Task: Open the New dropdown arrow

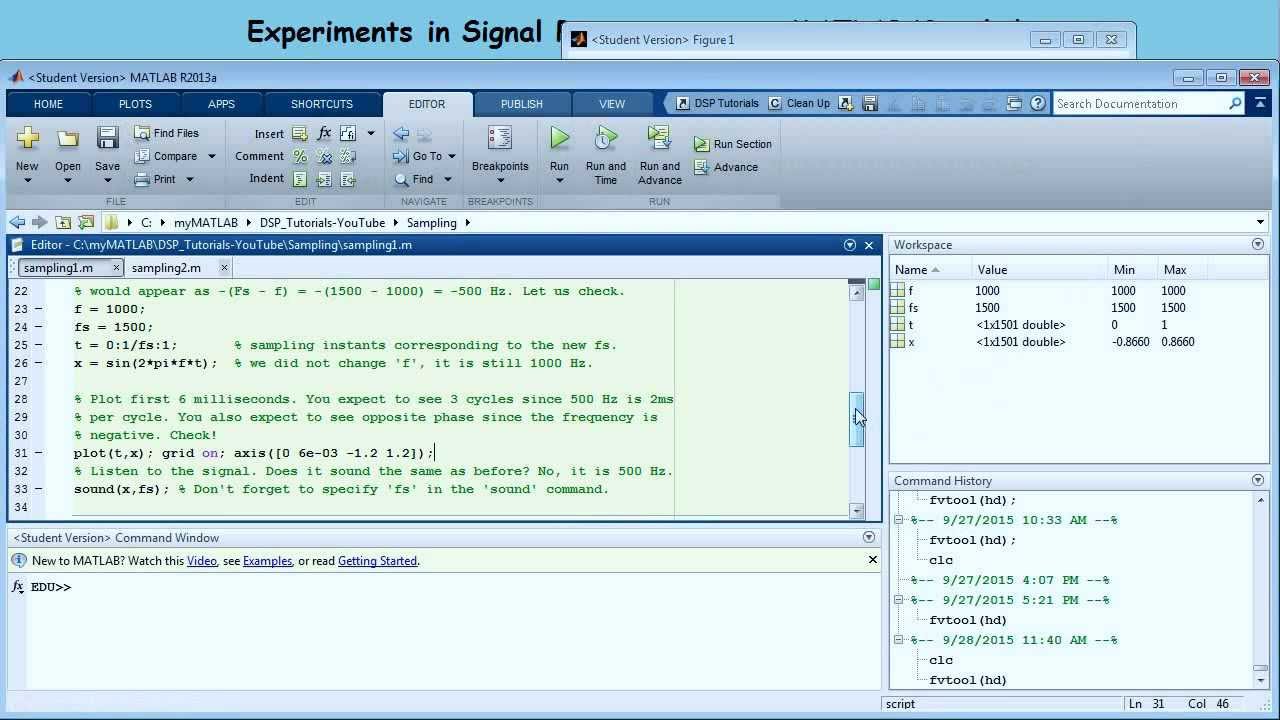Action: click(x=27, y=181)
